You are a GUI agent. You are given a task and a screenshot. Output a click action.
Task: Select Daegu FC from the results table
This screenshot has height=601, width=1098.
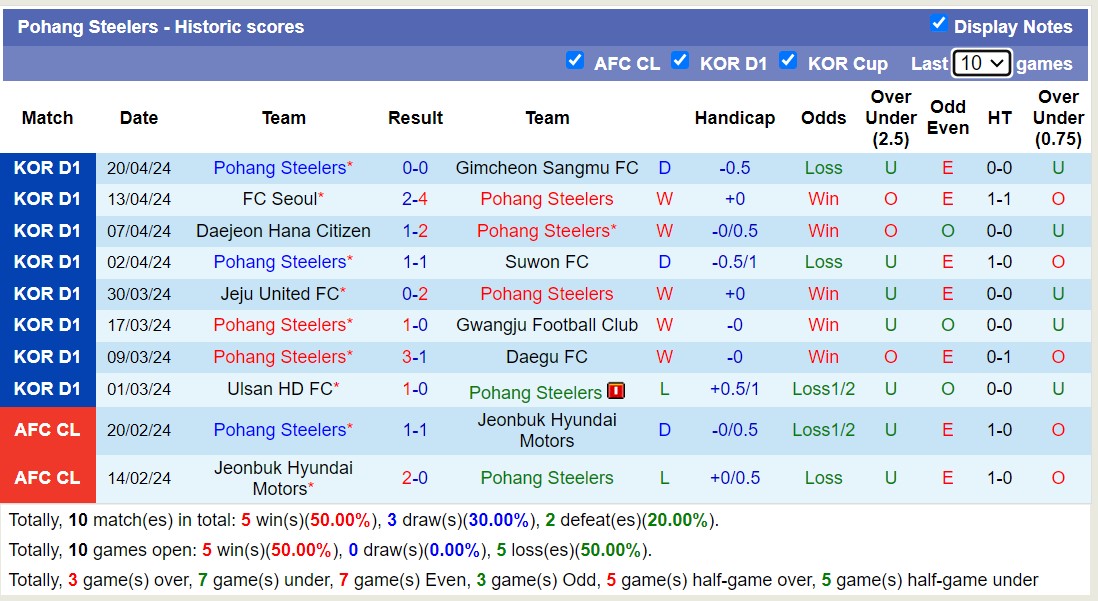546,357
